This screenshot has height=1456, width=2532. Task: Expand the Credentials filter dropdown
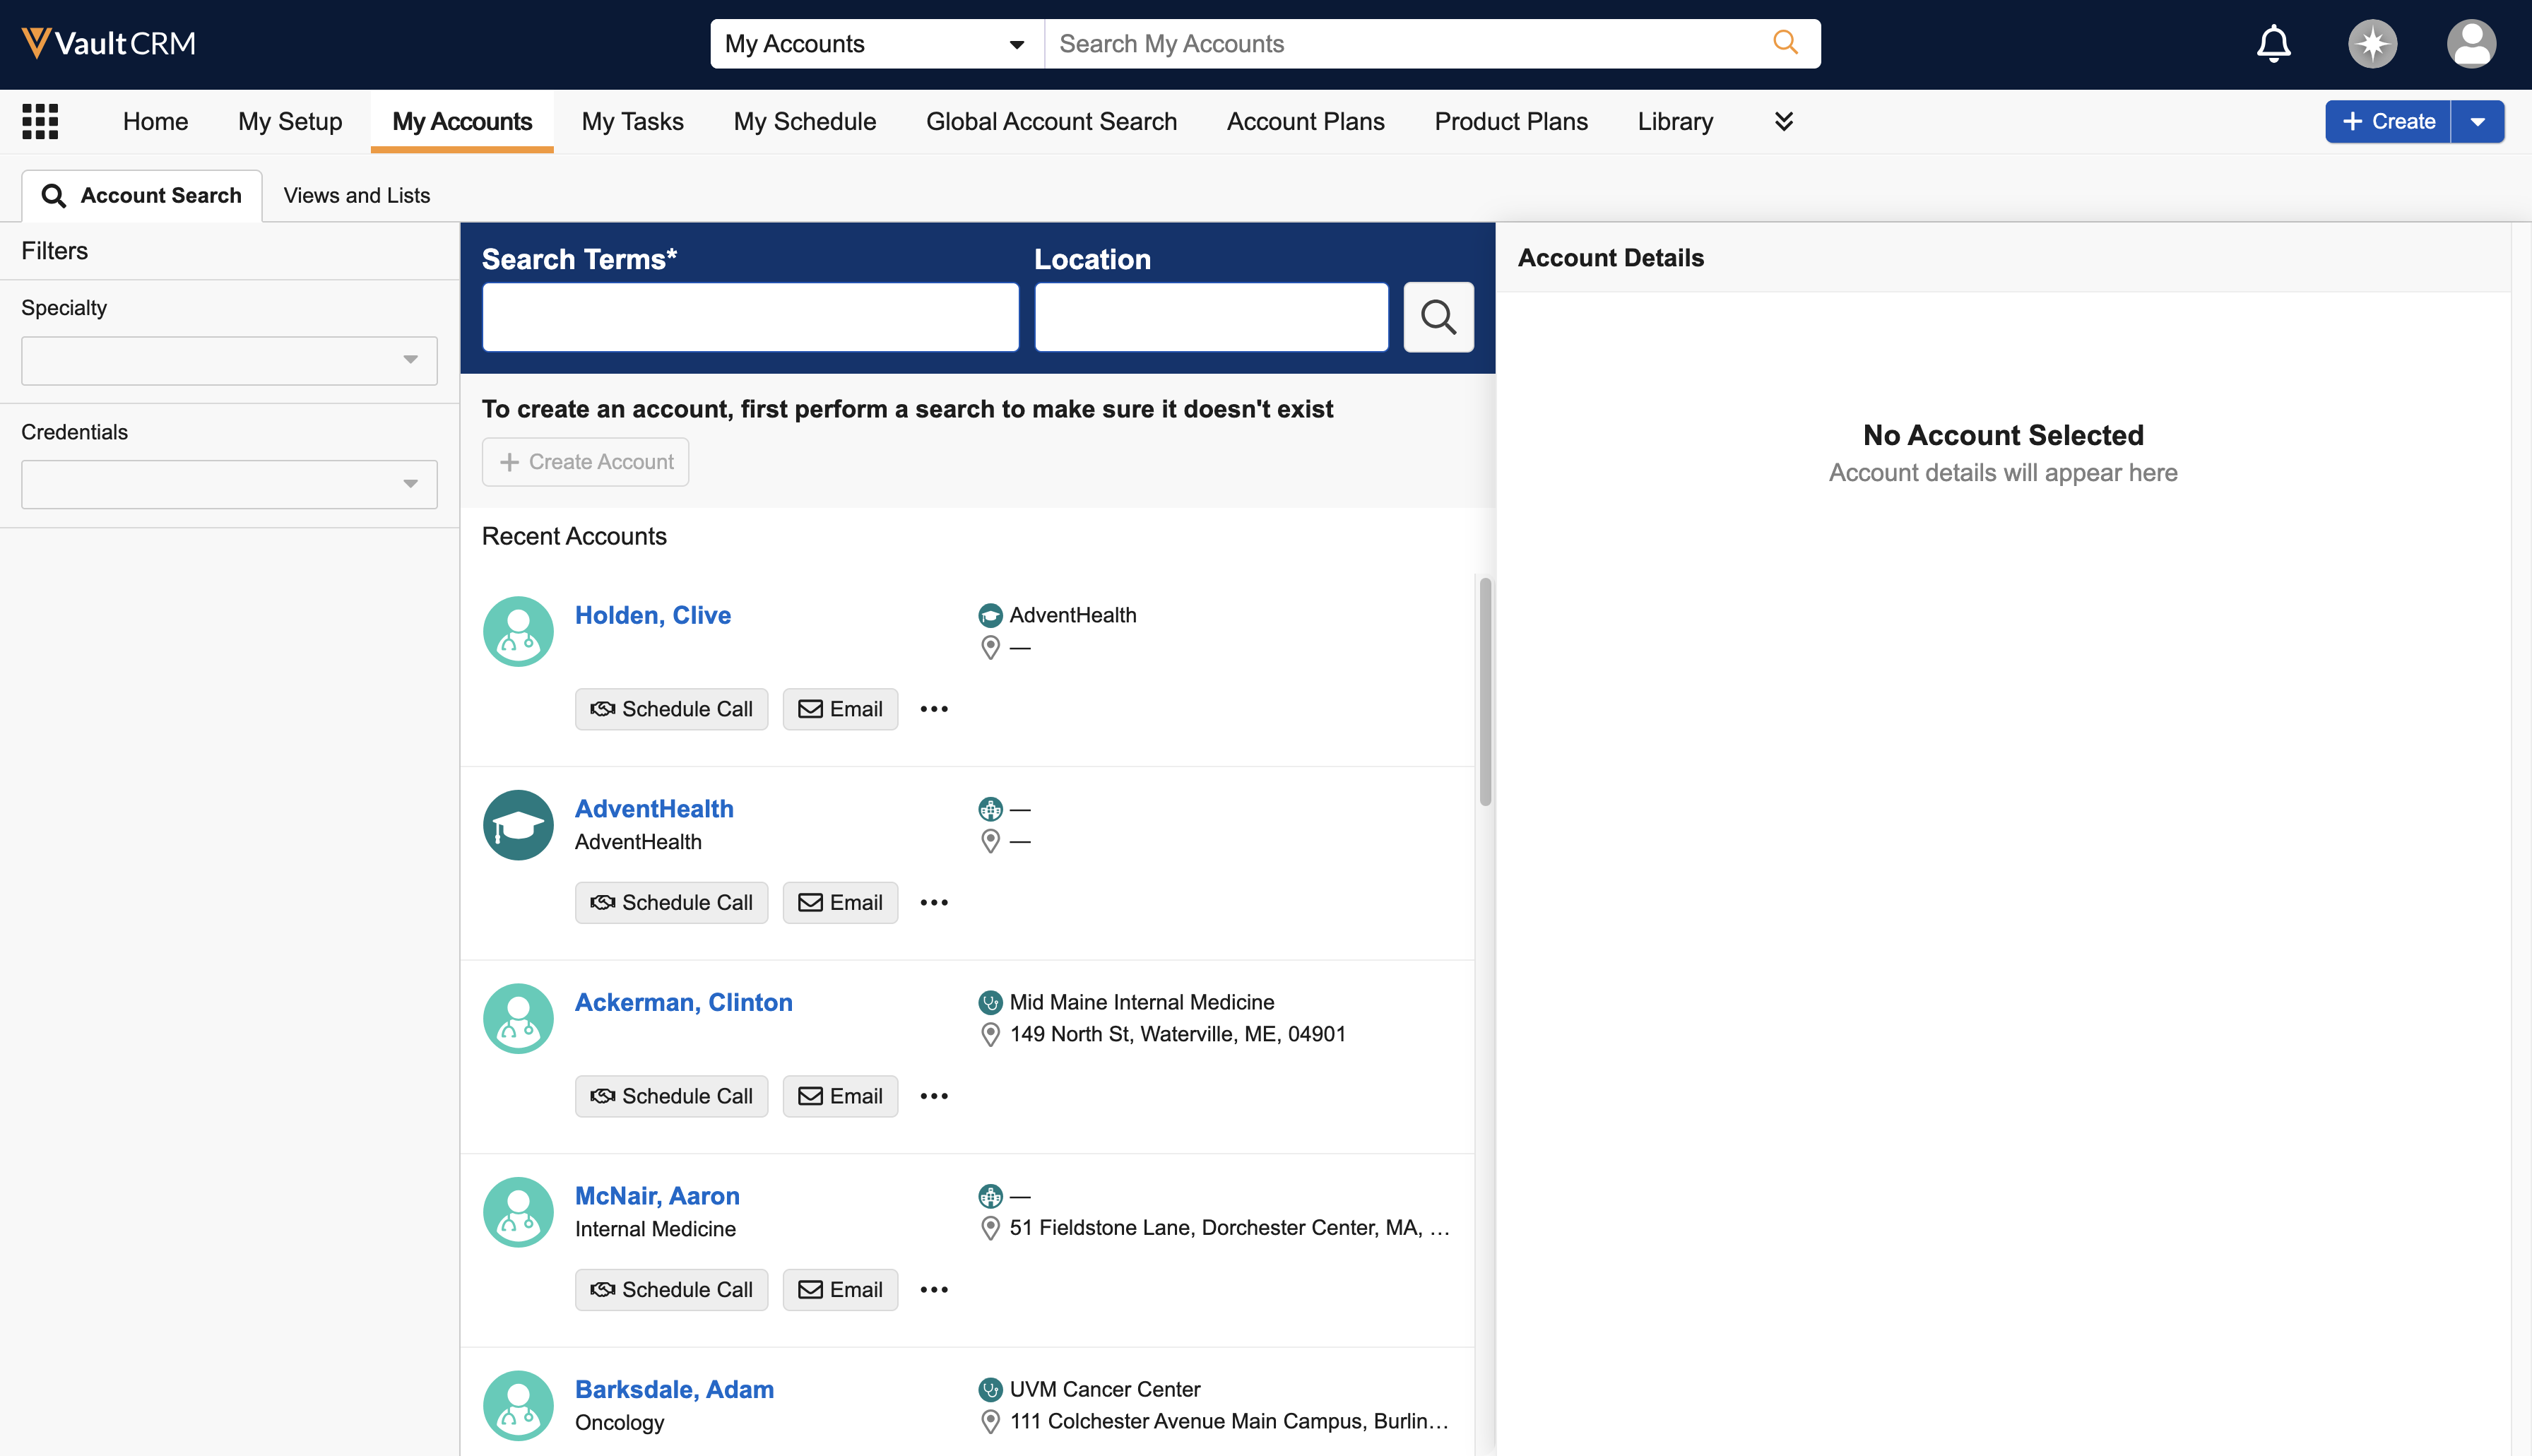coord(229,484)
